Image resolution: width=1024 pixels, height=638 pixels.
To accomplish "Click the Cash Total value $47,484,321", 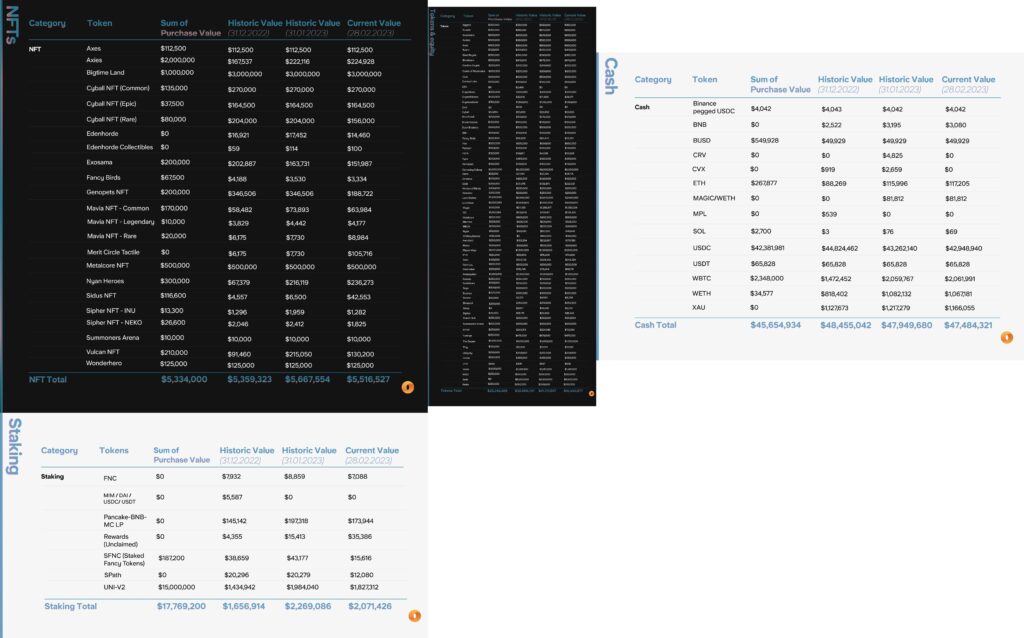I will [968, 325].
